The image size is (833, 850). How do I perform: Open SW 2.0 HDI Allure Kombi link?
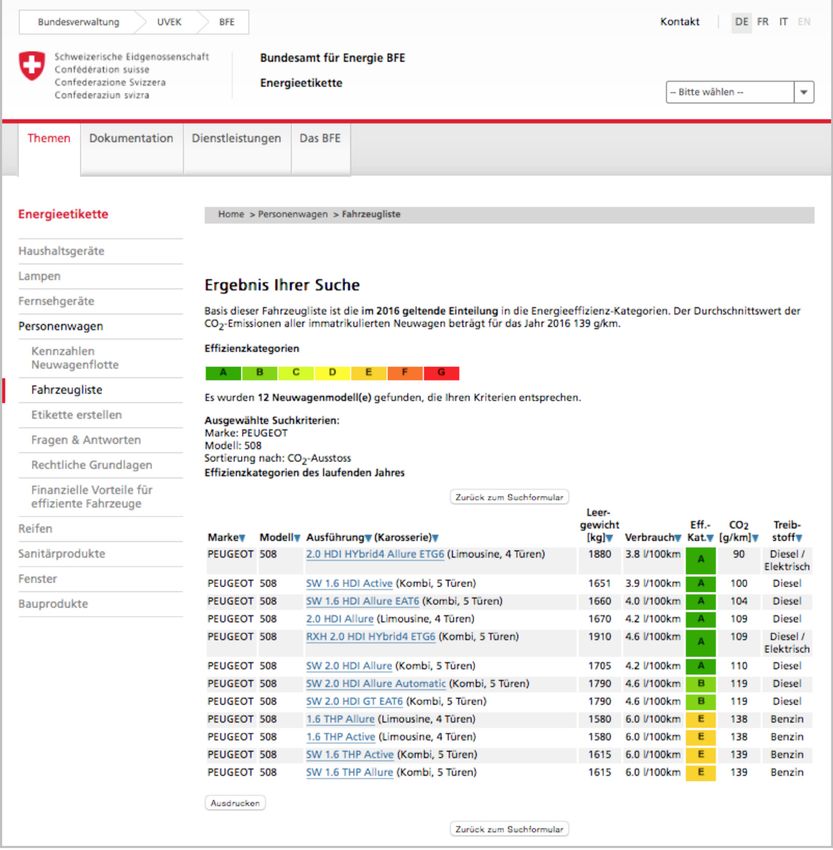pos(349,666)
